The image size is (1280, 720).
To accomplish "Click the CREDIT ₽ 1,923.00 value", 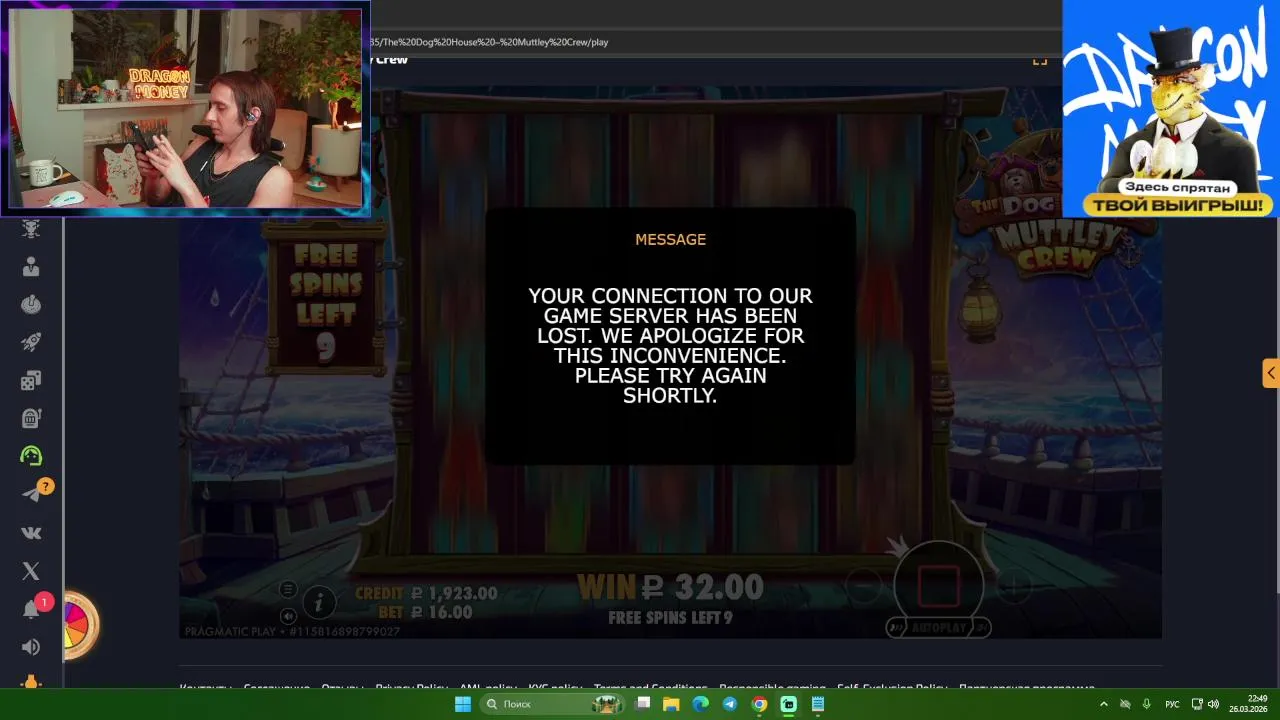I will click(x=426, y=593).
